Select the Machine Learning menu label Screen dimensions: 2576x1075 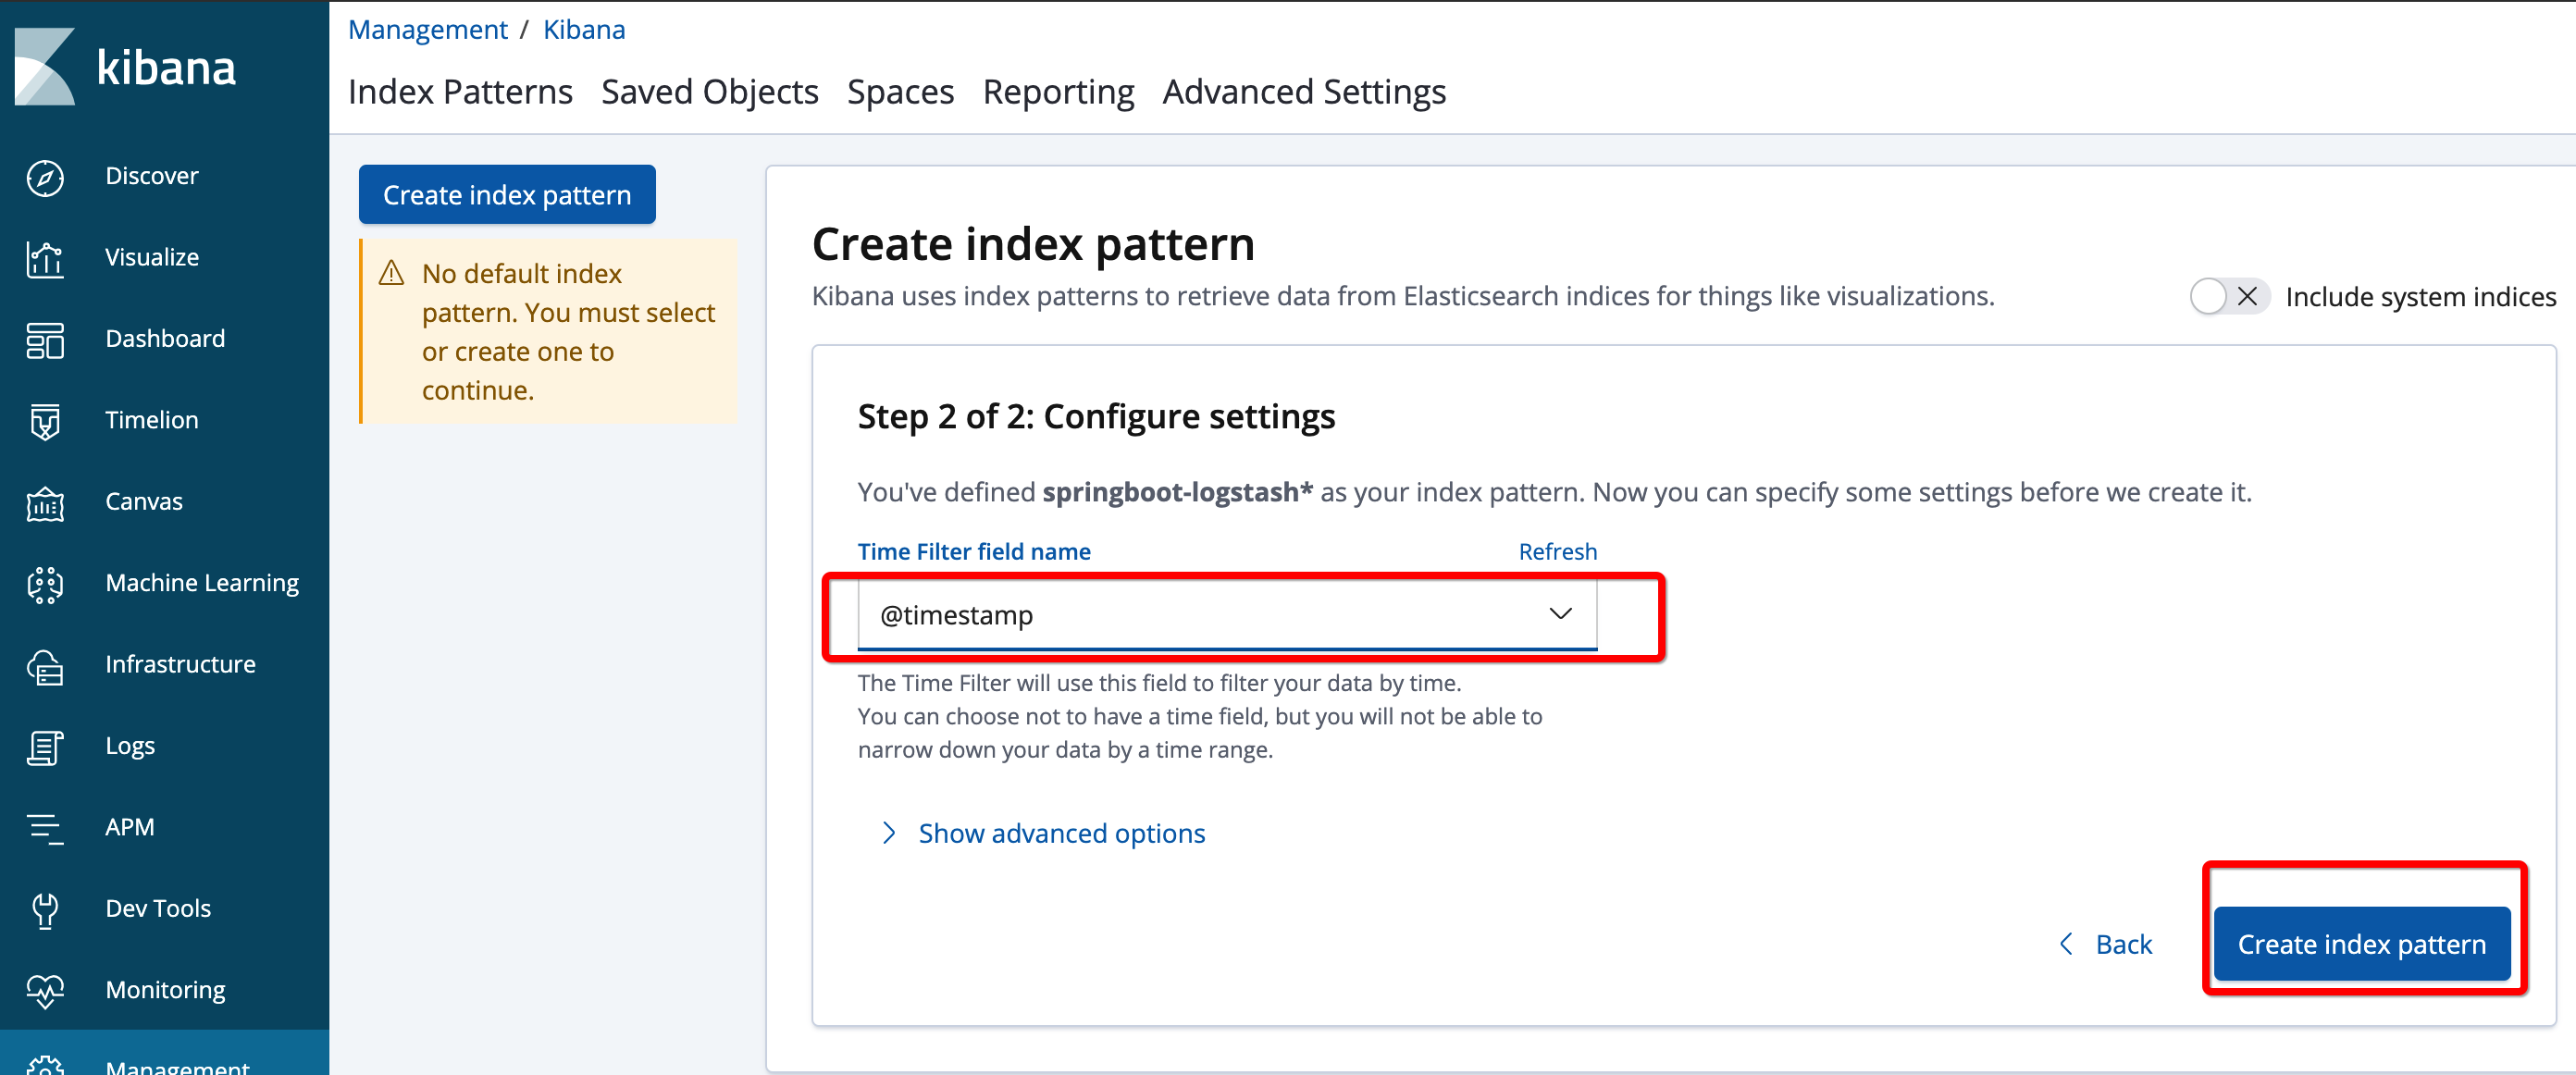pyautogui.click(x=202, y=583)
